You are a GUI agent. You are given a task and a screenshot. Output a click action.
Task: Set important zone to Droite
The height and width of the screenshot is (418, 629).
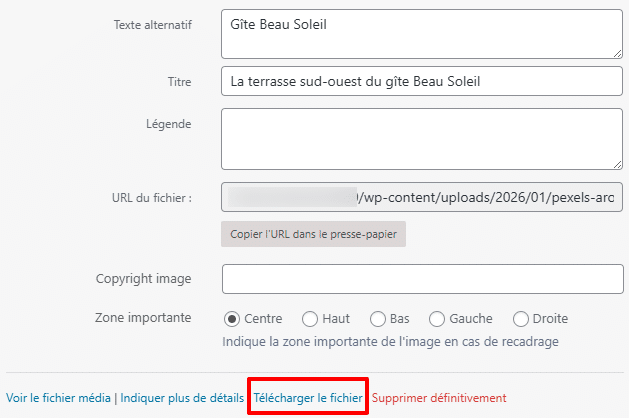521,319
